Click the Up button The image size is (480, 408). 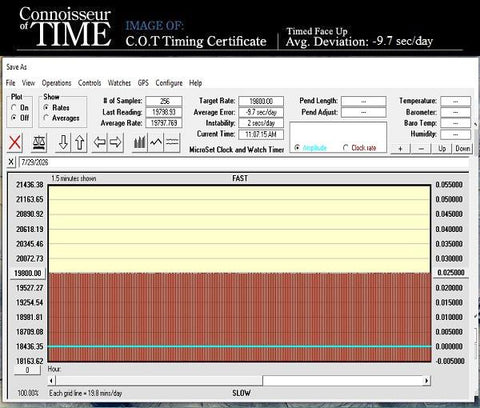click(442, 148)
